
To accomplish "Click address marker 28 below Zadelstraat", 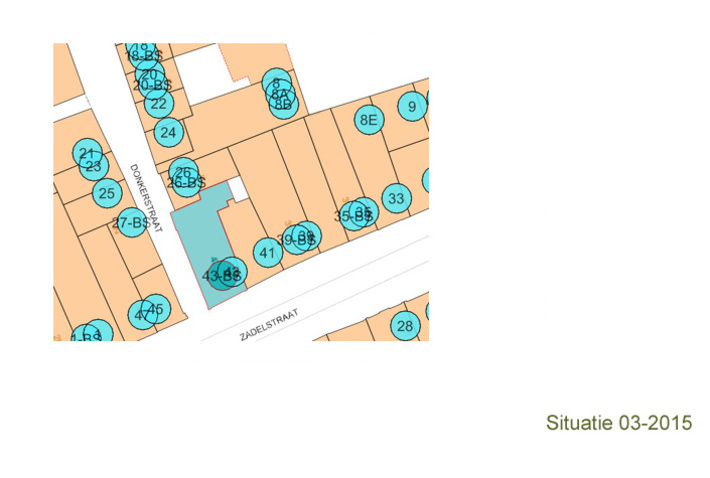I will (x=405, y=326).
